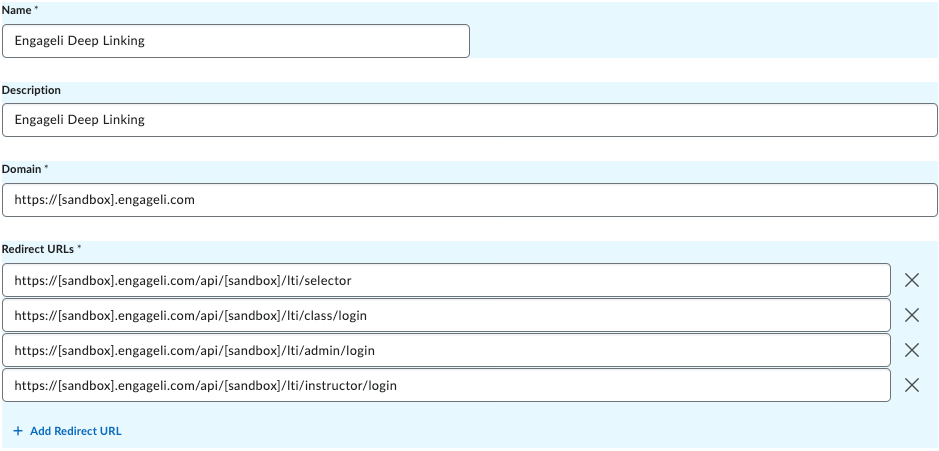Focus the Description input field
Image resolution: width=939 pixels, height=451 pixels.
tap(470, 120)
